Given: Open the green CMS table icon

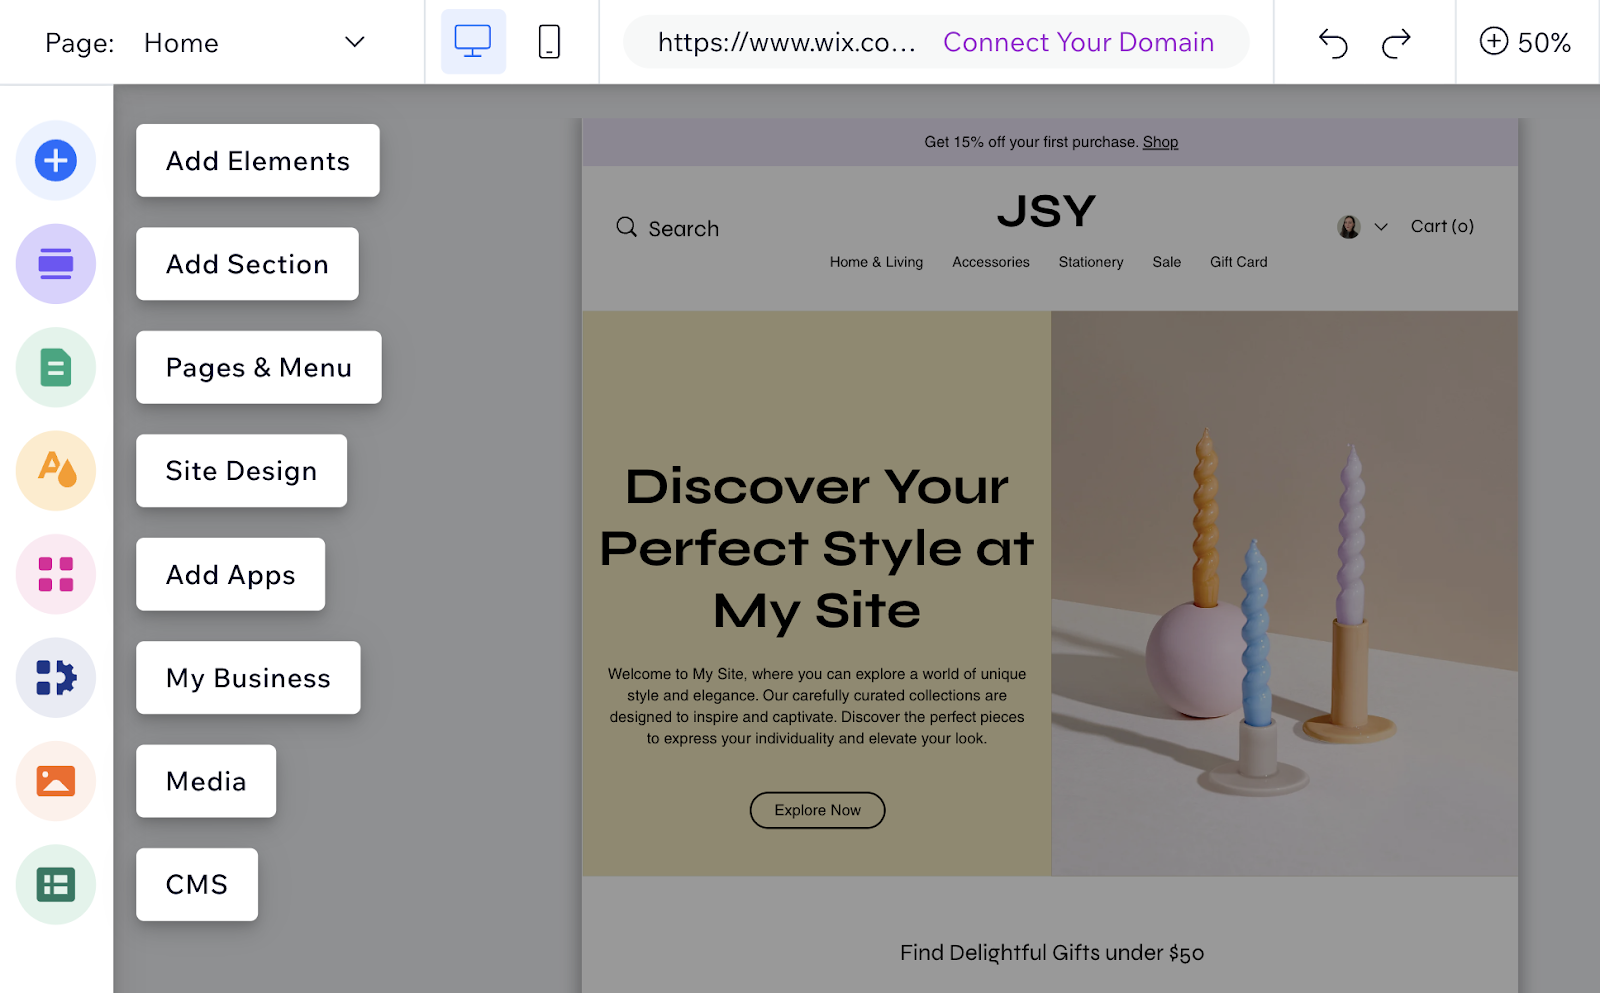Looking at the screenshot, I should 56,885.
